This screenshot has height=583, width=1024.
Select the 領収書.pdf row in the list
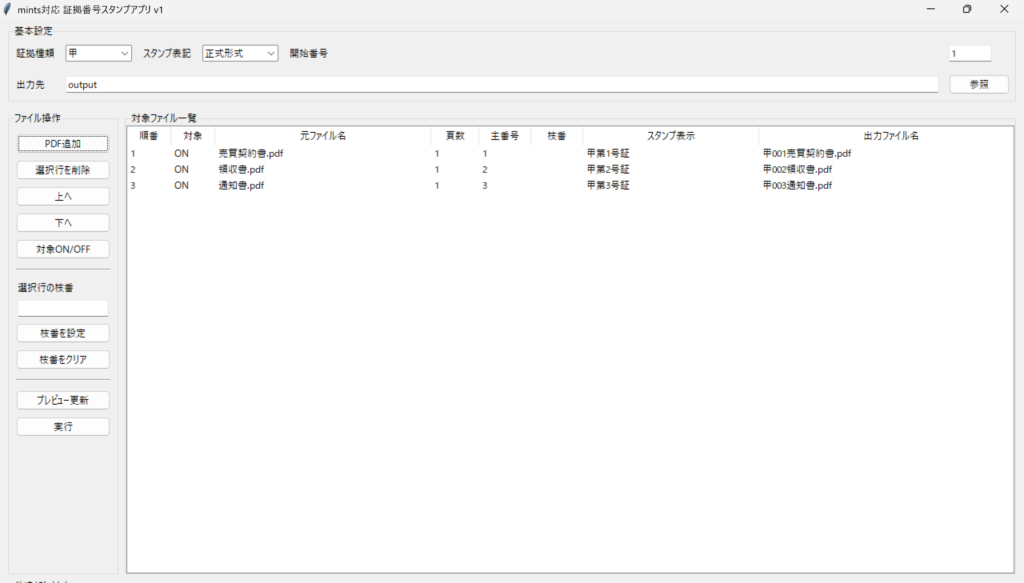tap(241, 170)
